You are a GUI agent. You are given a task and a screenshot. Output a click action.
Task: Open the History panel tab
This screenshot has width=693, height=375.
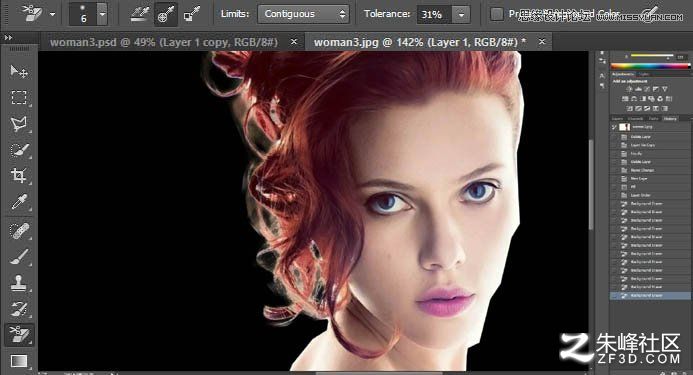coord(670,119)
